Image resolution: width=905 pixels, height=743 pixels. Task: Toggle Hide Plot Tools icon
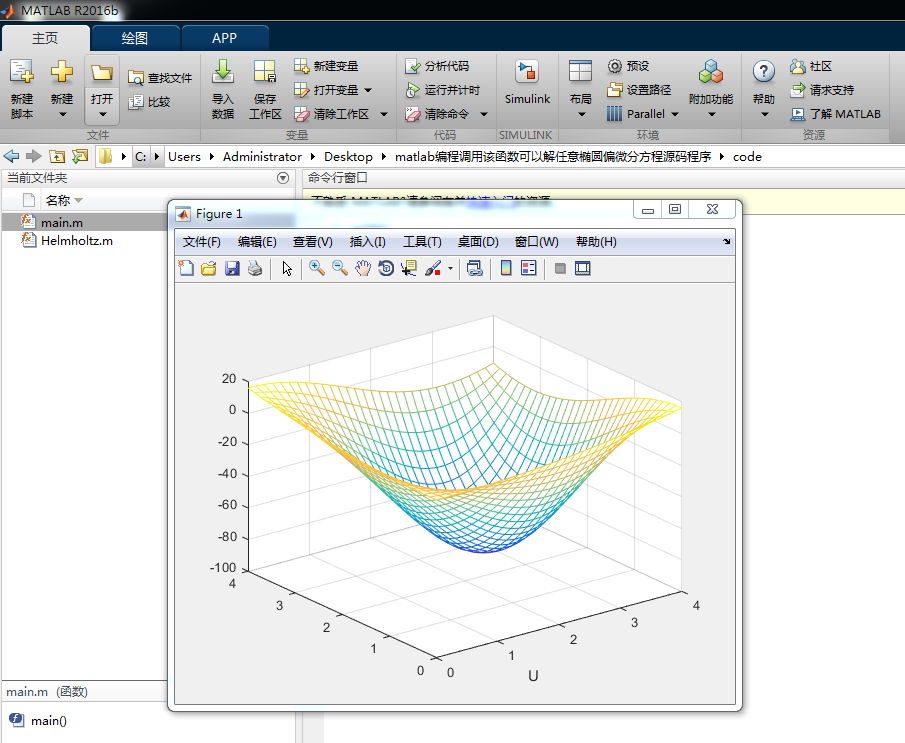point(560,268)
